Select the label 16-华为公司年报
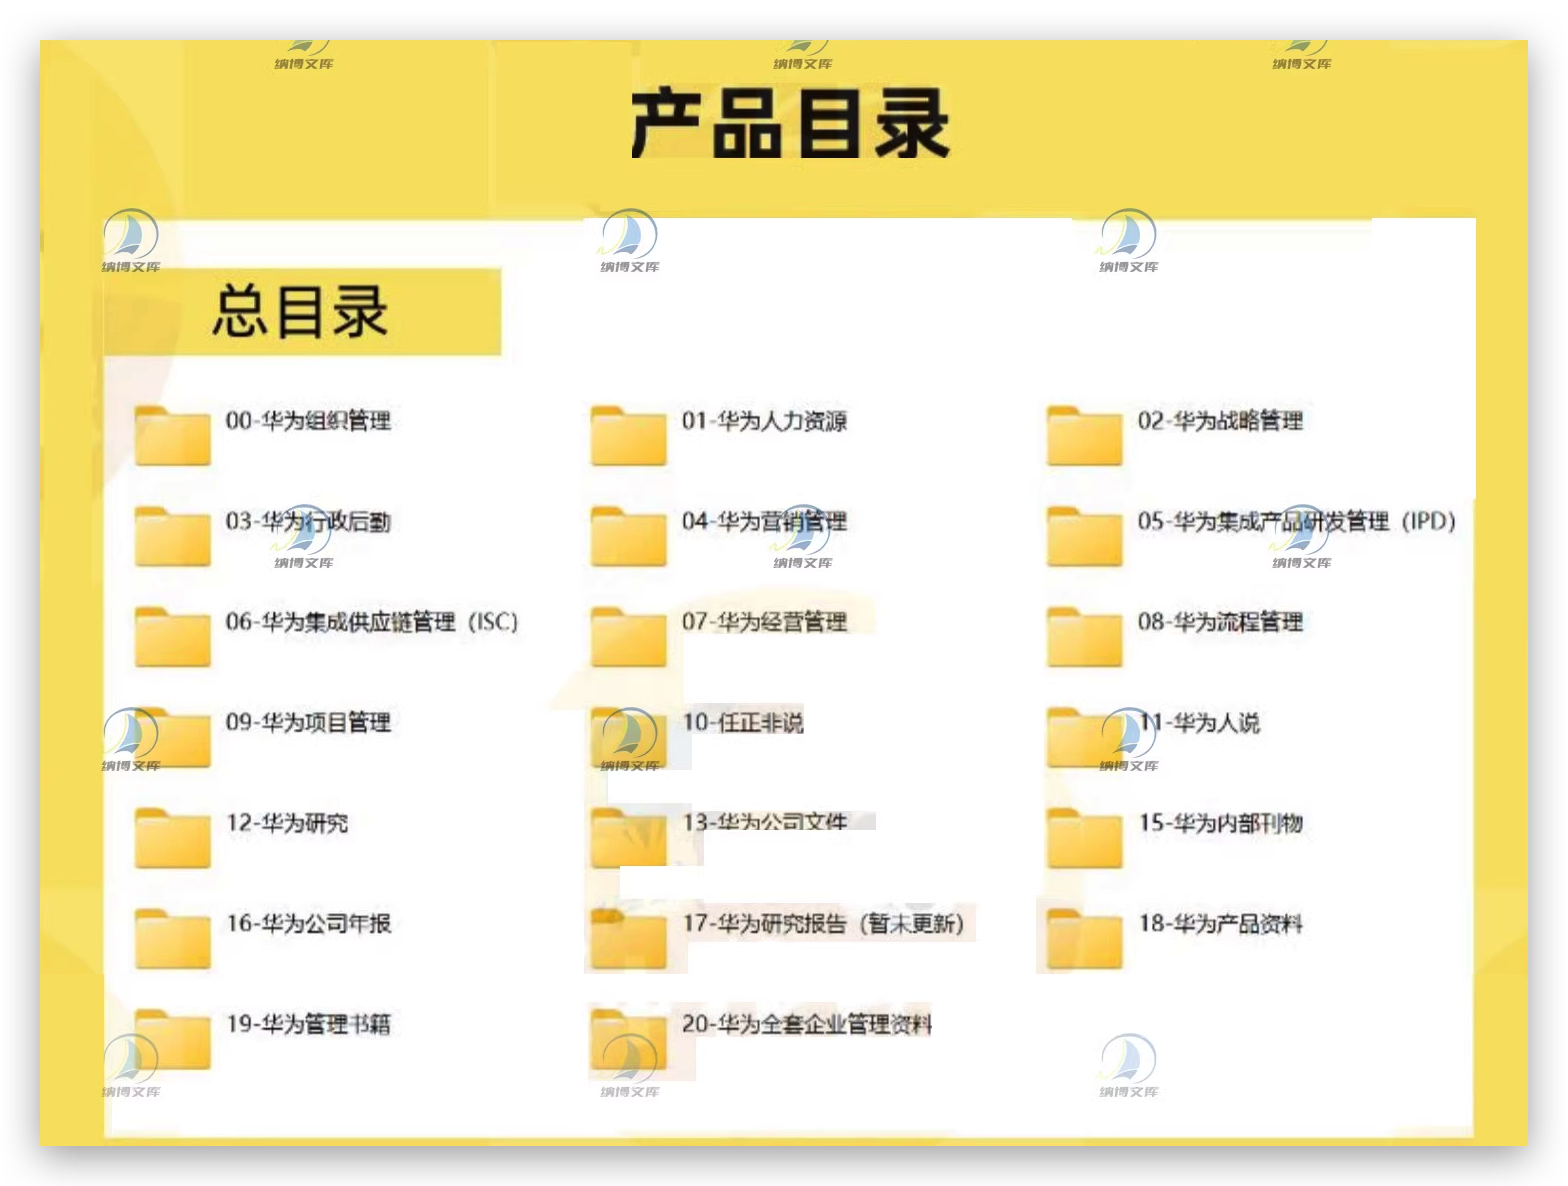 [308, 923]
